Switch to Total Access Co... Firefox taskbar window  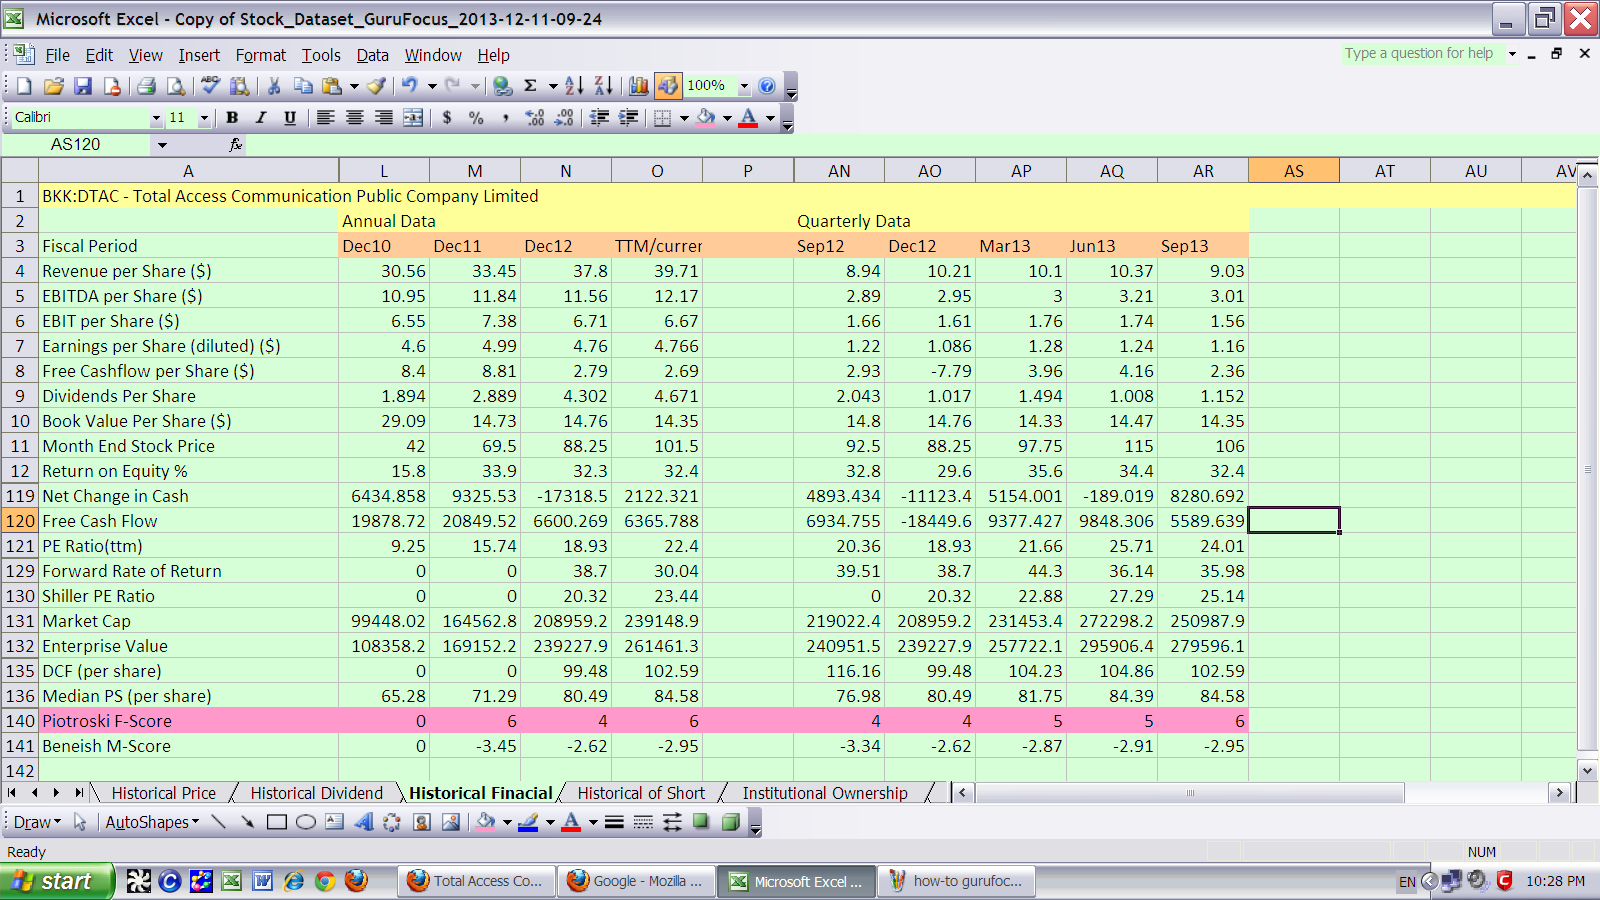point(476,881)
